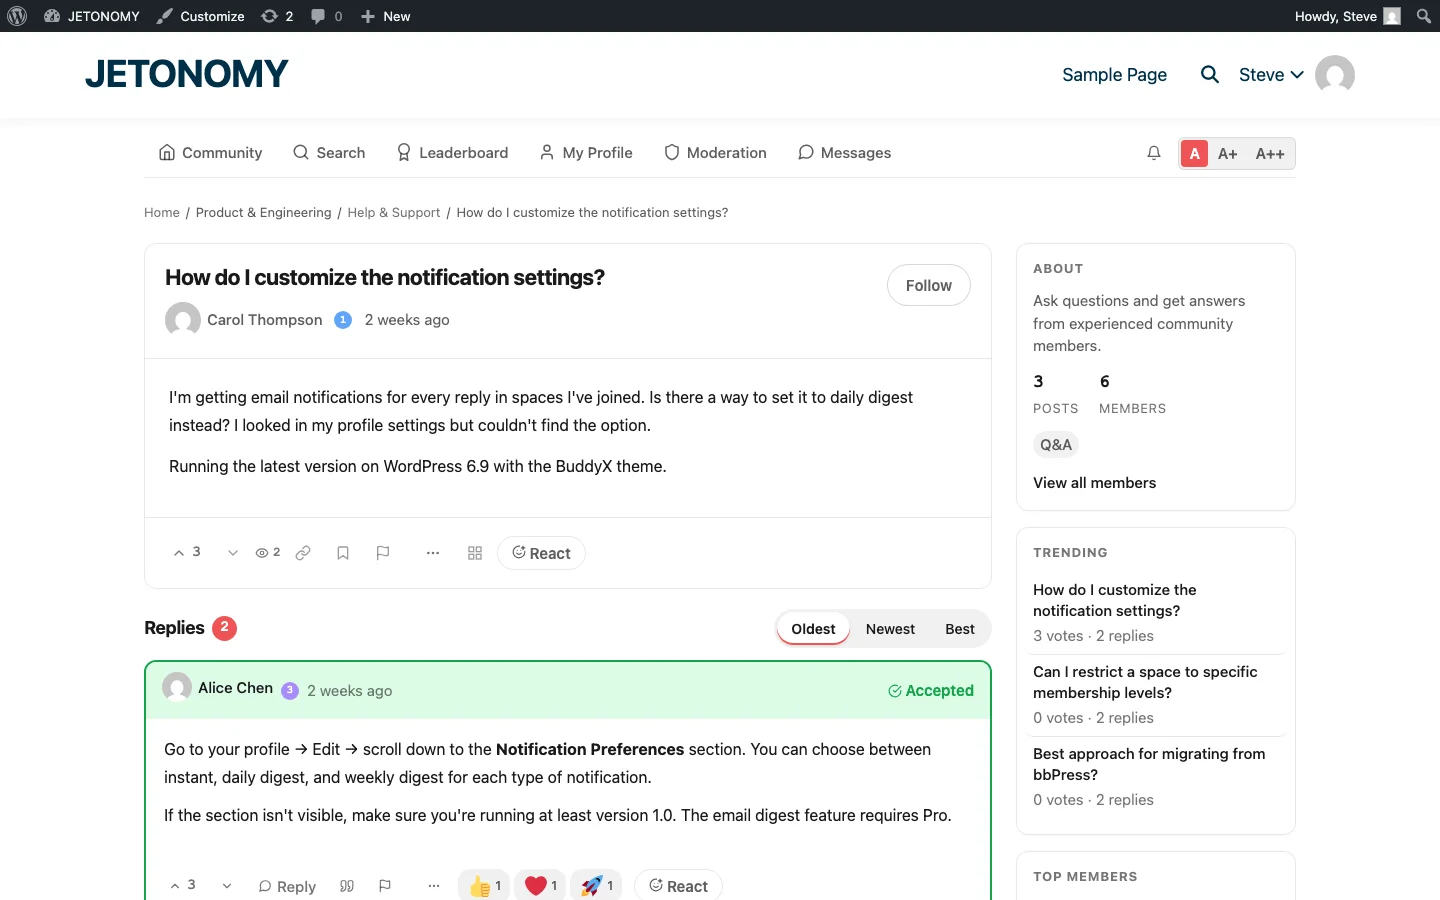The width and height of the screenshot is (1440, 900).
Task: Copy the link to the question
Action: (x=303, y=553)
